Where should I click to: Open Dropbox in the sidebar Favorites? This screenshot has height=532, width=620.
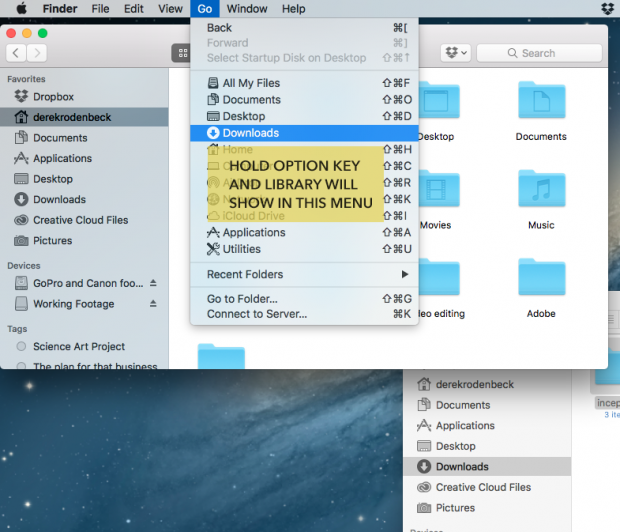click(84, 97)
